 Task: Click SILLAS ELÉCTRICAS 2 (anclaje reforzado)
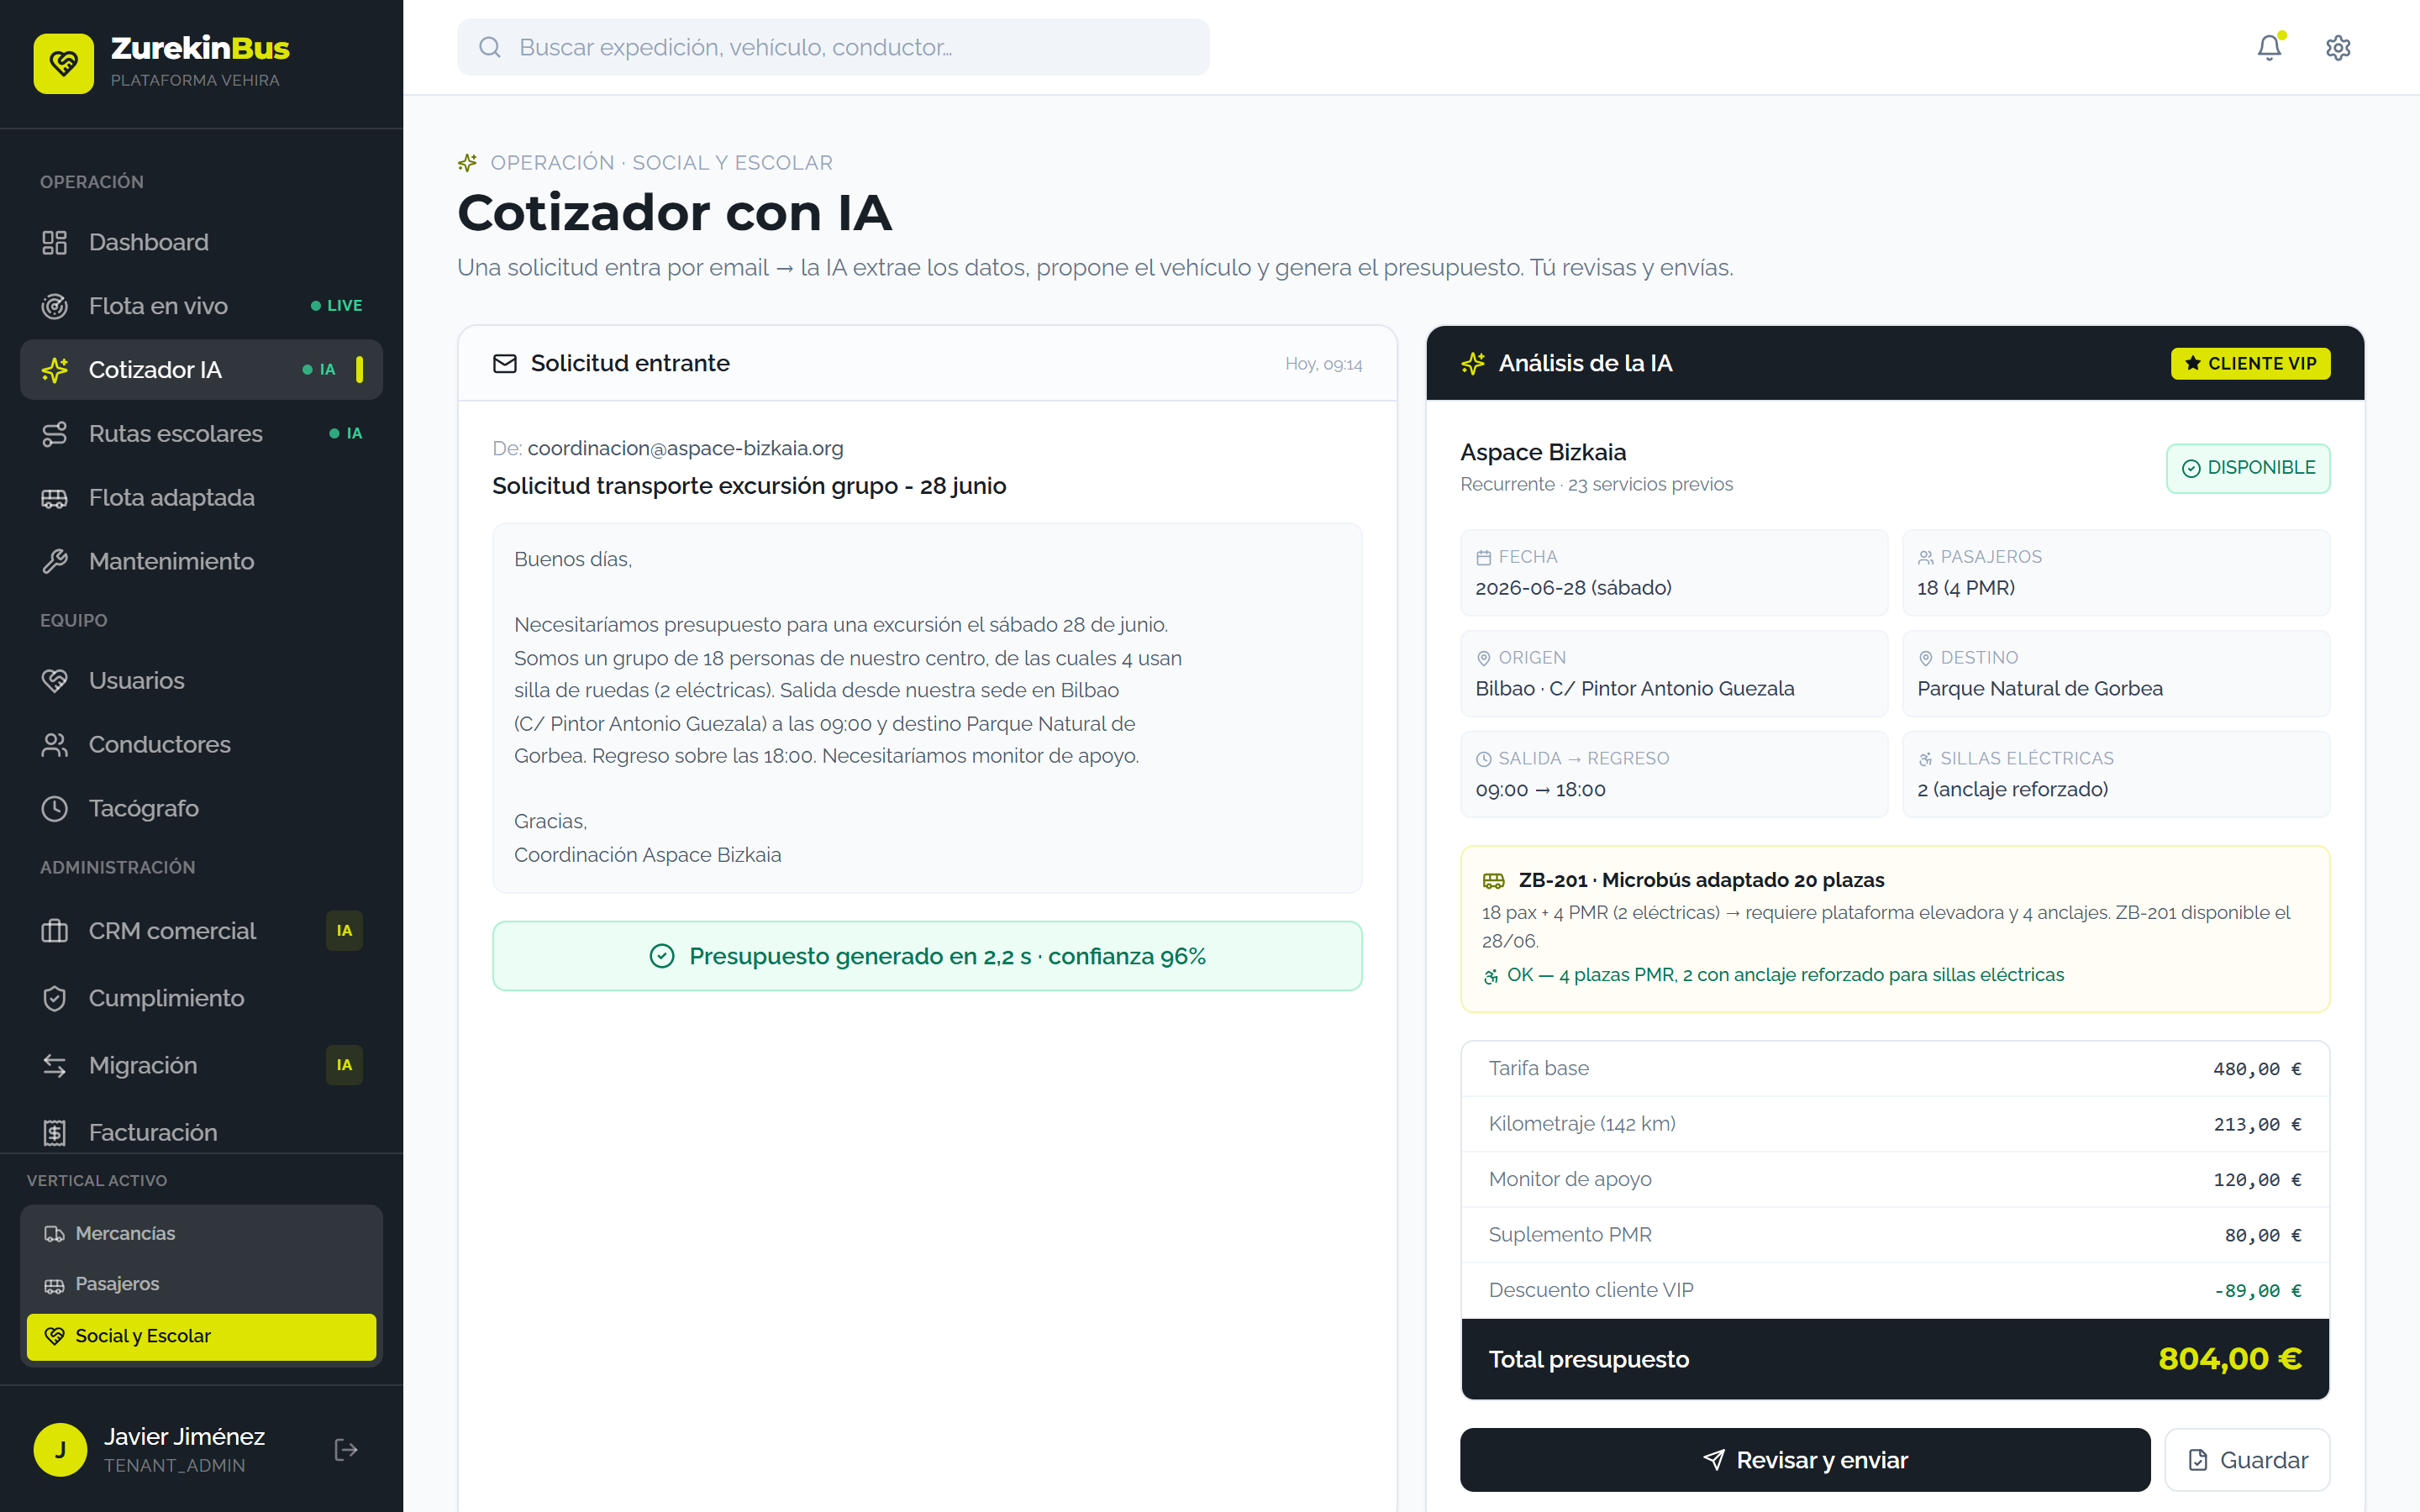pos(2116,775)
